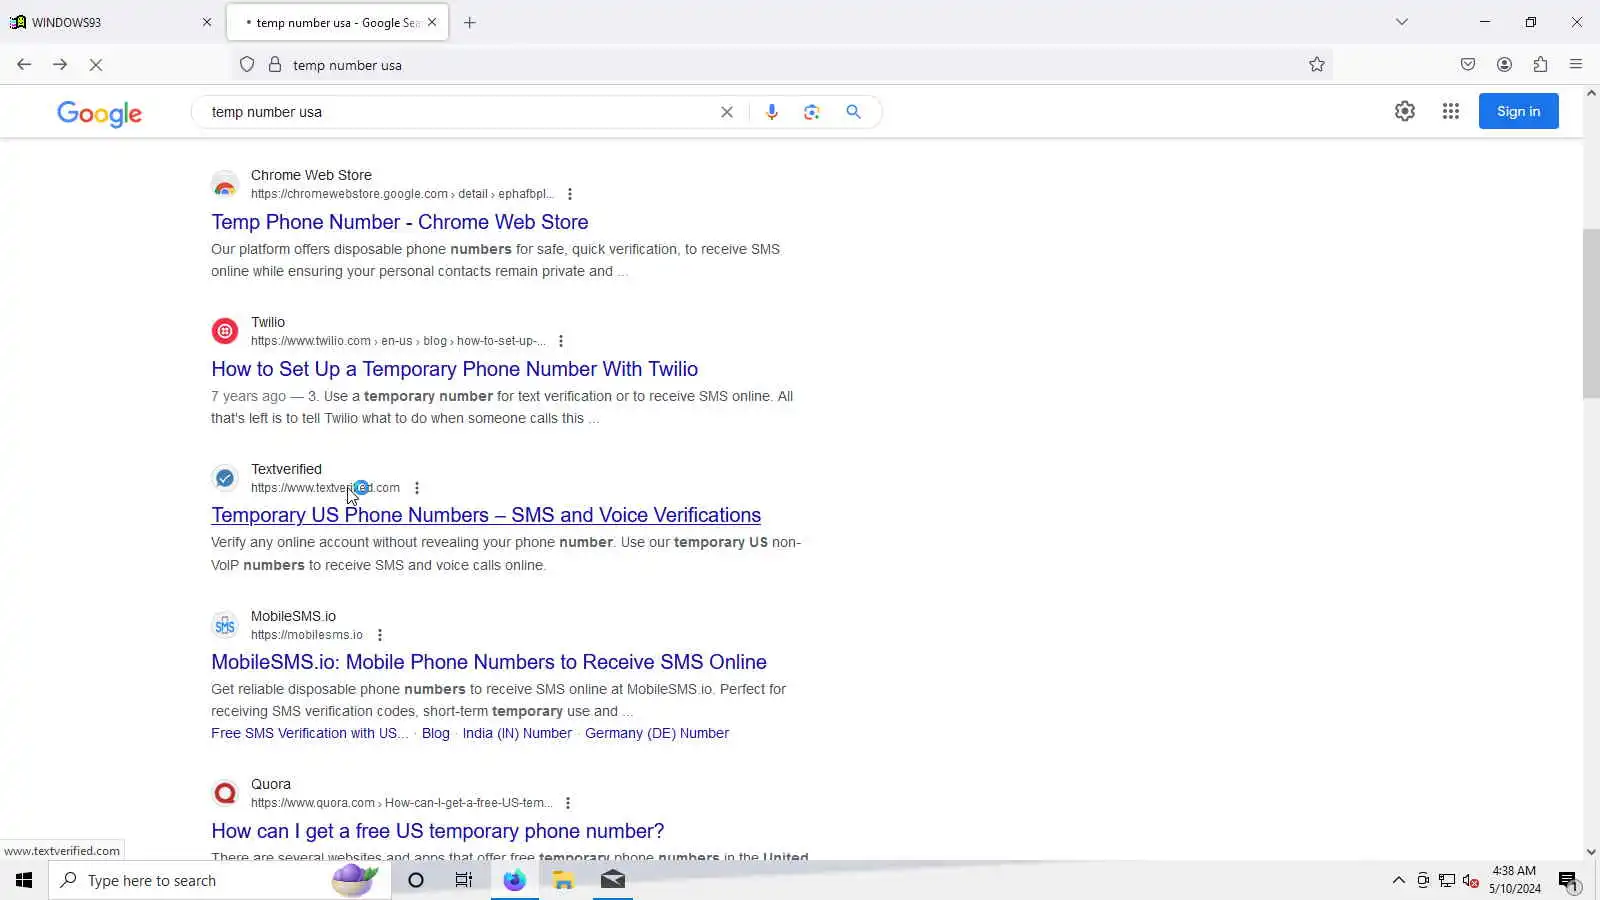Open India (IN) Number sitelink
This screenshot has height=900, width=1600.
pyautogui.click(x=517, y=733)
